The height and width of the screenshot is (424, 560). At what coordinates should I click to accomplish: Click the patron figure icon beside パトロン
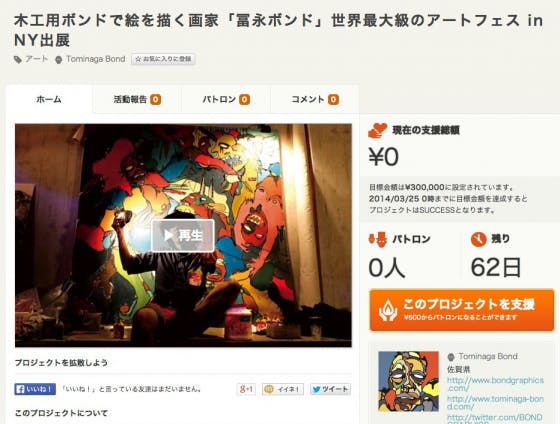378,239
